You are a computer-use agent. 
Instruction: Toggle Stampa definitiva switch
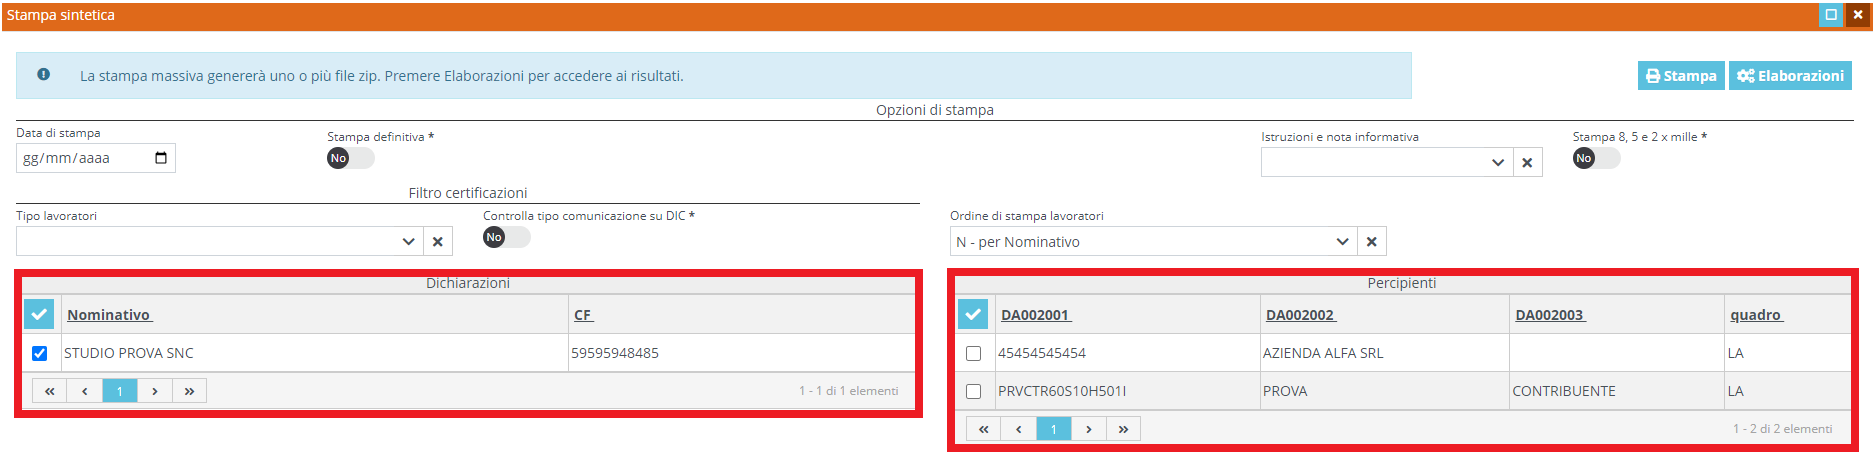pos(350,158)
